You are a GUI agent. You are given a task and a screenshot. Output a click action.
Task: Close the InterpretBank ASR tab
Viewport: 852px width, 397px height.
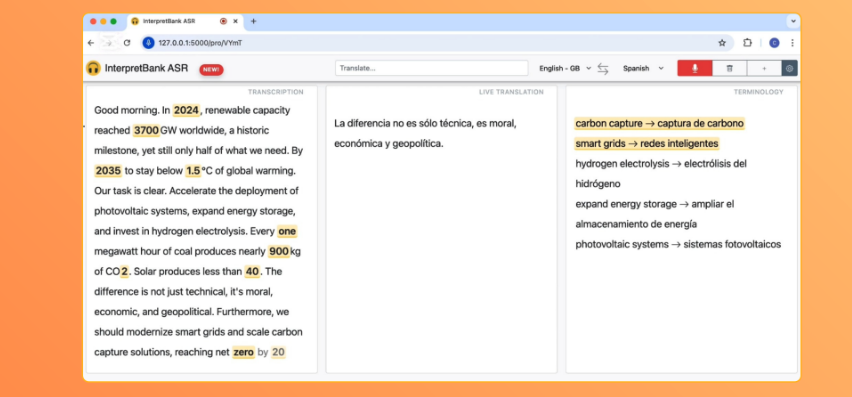coord(235,21)
